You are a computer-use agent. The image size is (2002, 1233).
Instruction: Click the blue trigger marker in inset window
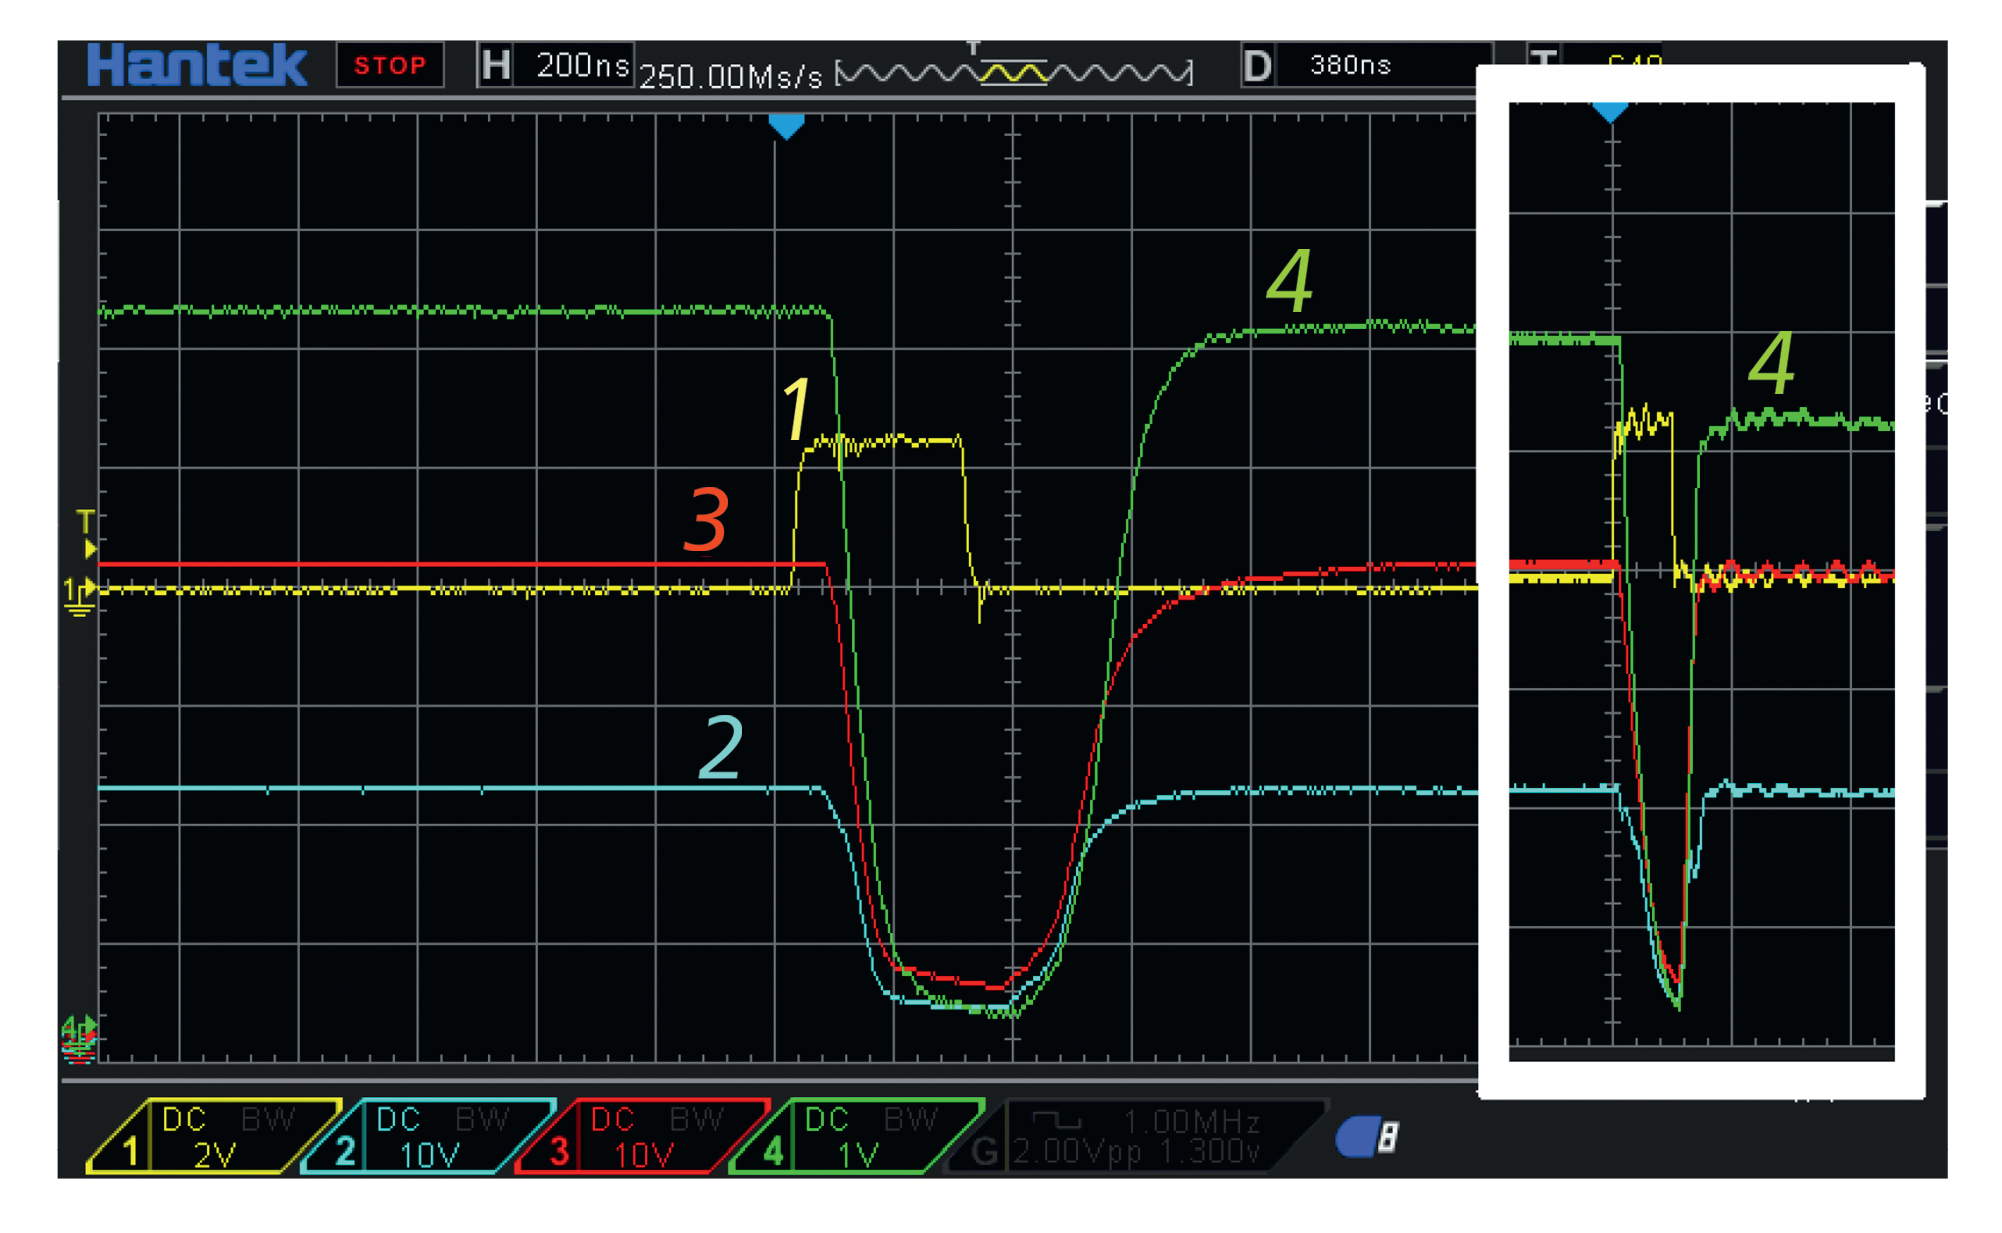pos(1609,111)
